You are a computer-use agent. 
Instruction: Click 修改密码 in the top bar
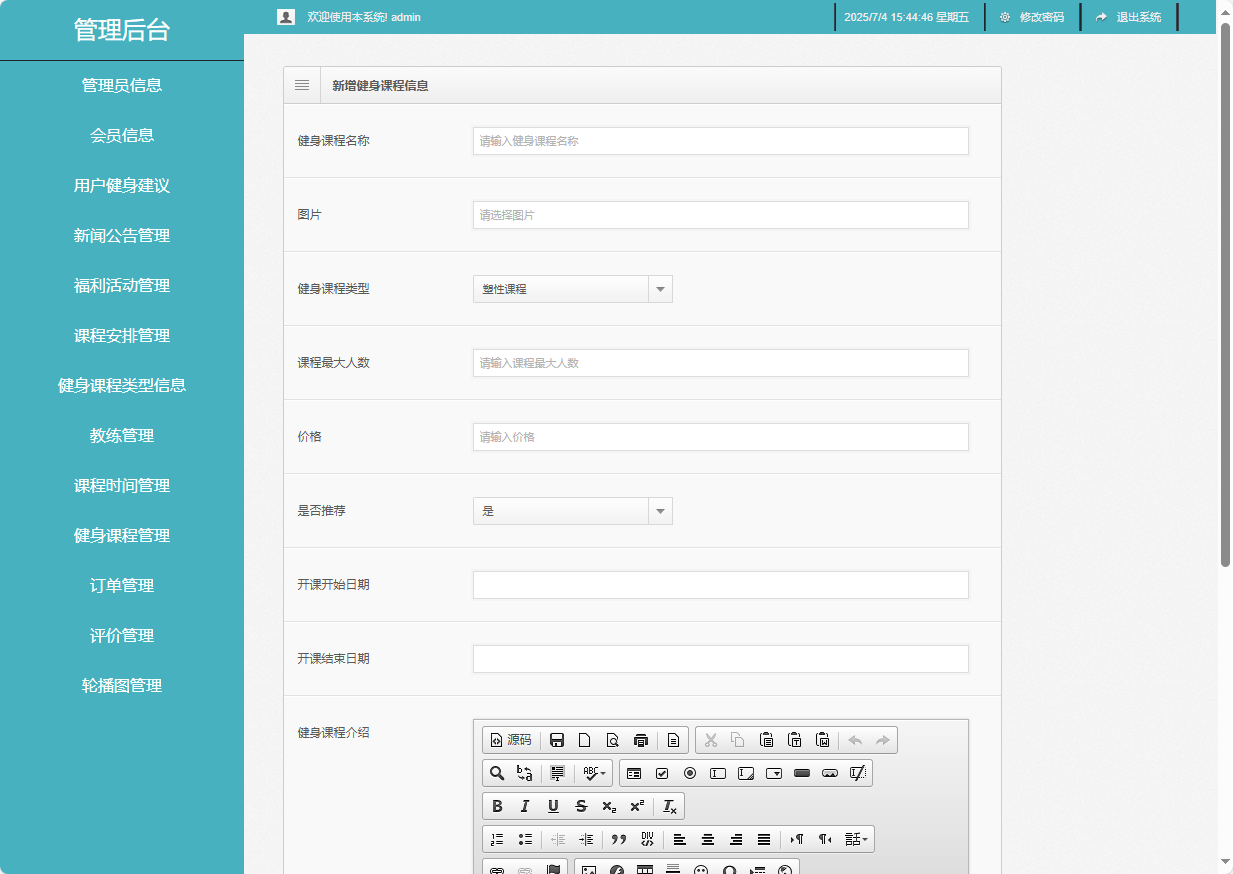1032,17
